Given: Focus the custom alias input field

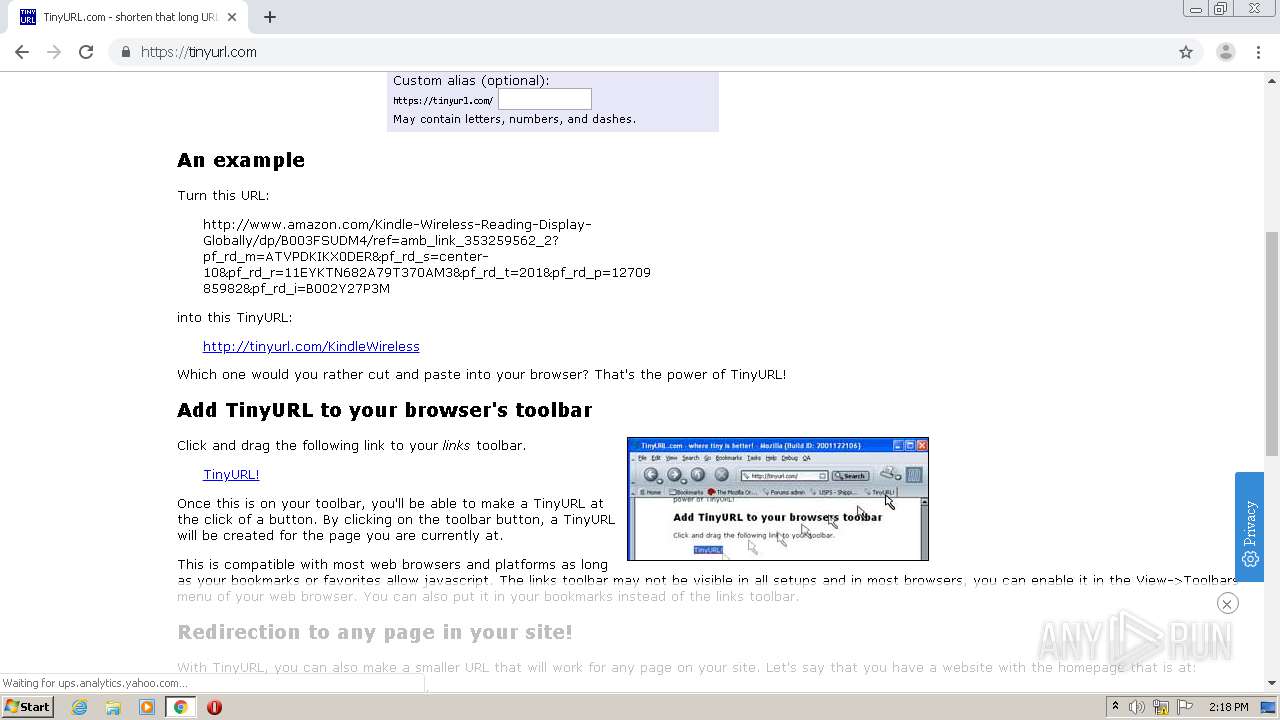Looking at the screenshot, I should point(545,99).
